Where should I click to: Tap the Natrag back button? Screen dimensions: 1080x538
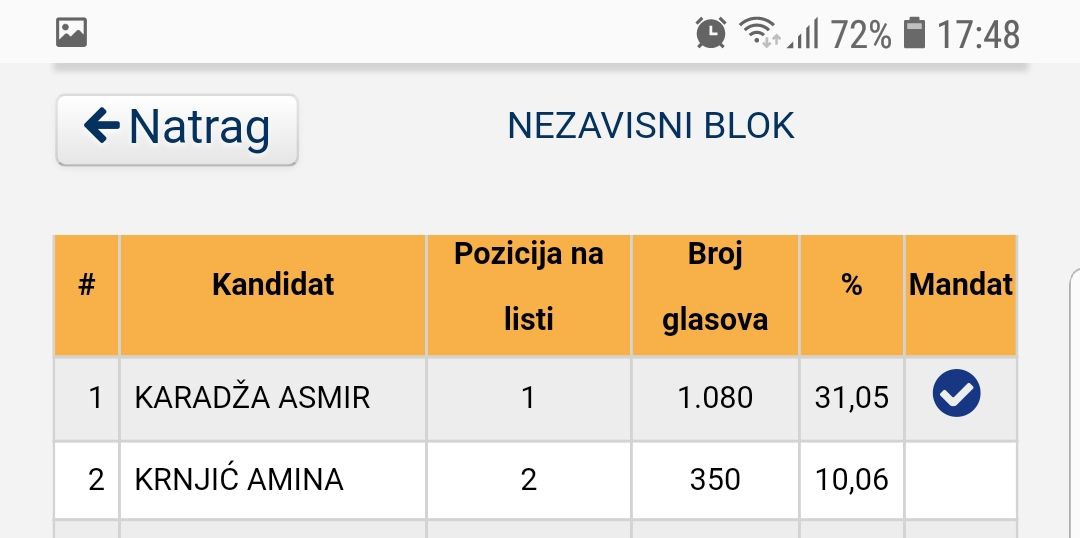click(177, 129)
